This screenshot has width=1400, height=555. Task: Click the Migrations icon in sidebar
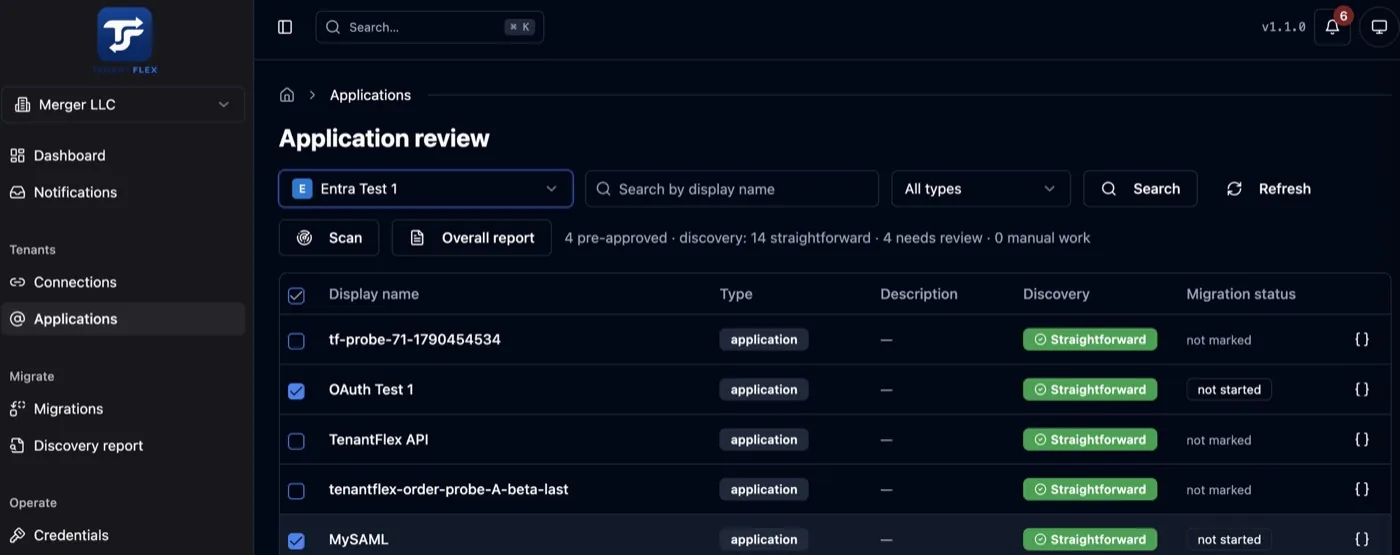[17, 409]
